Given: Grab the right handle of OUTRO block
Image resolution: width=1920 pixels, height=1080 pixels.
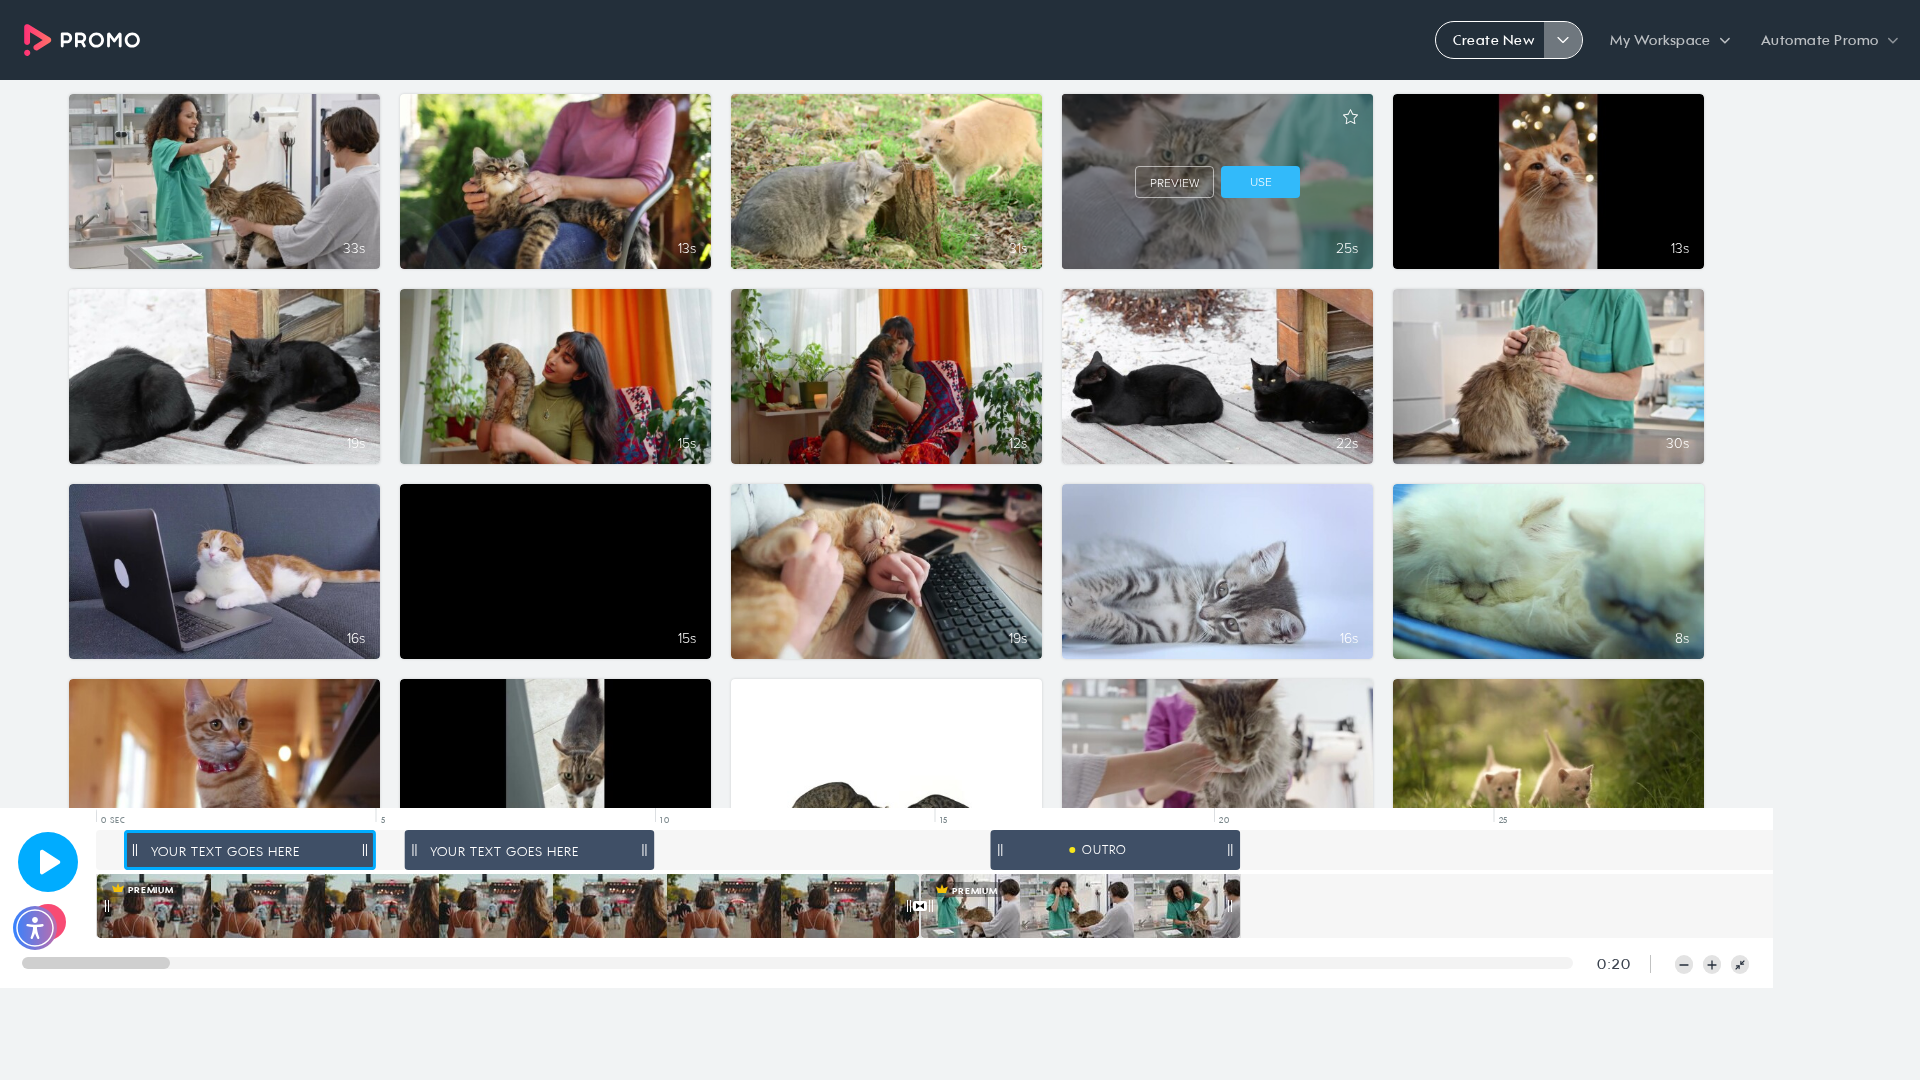Looking at the screenshot, I should click(x=1230, y=850).
